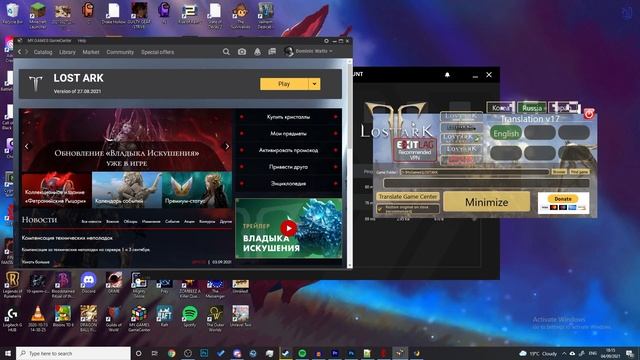Click the Windows Start button
The image size is (640, 360).
click(8, 353)
